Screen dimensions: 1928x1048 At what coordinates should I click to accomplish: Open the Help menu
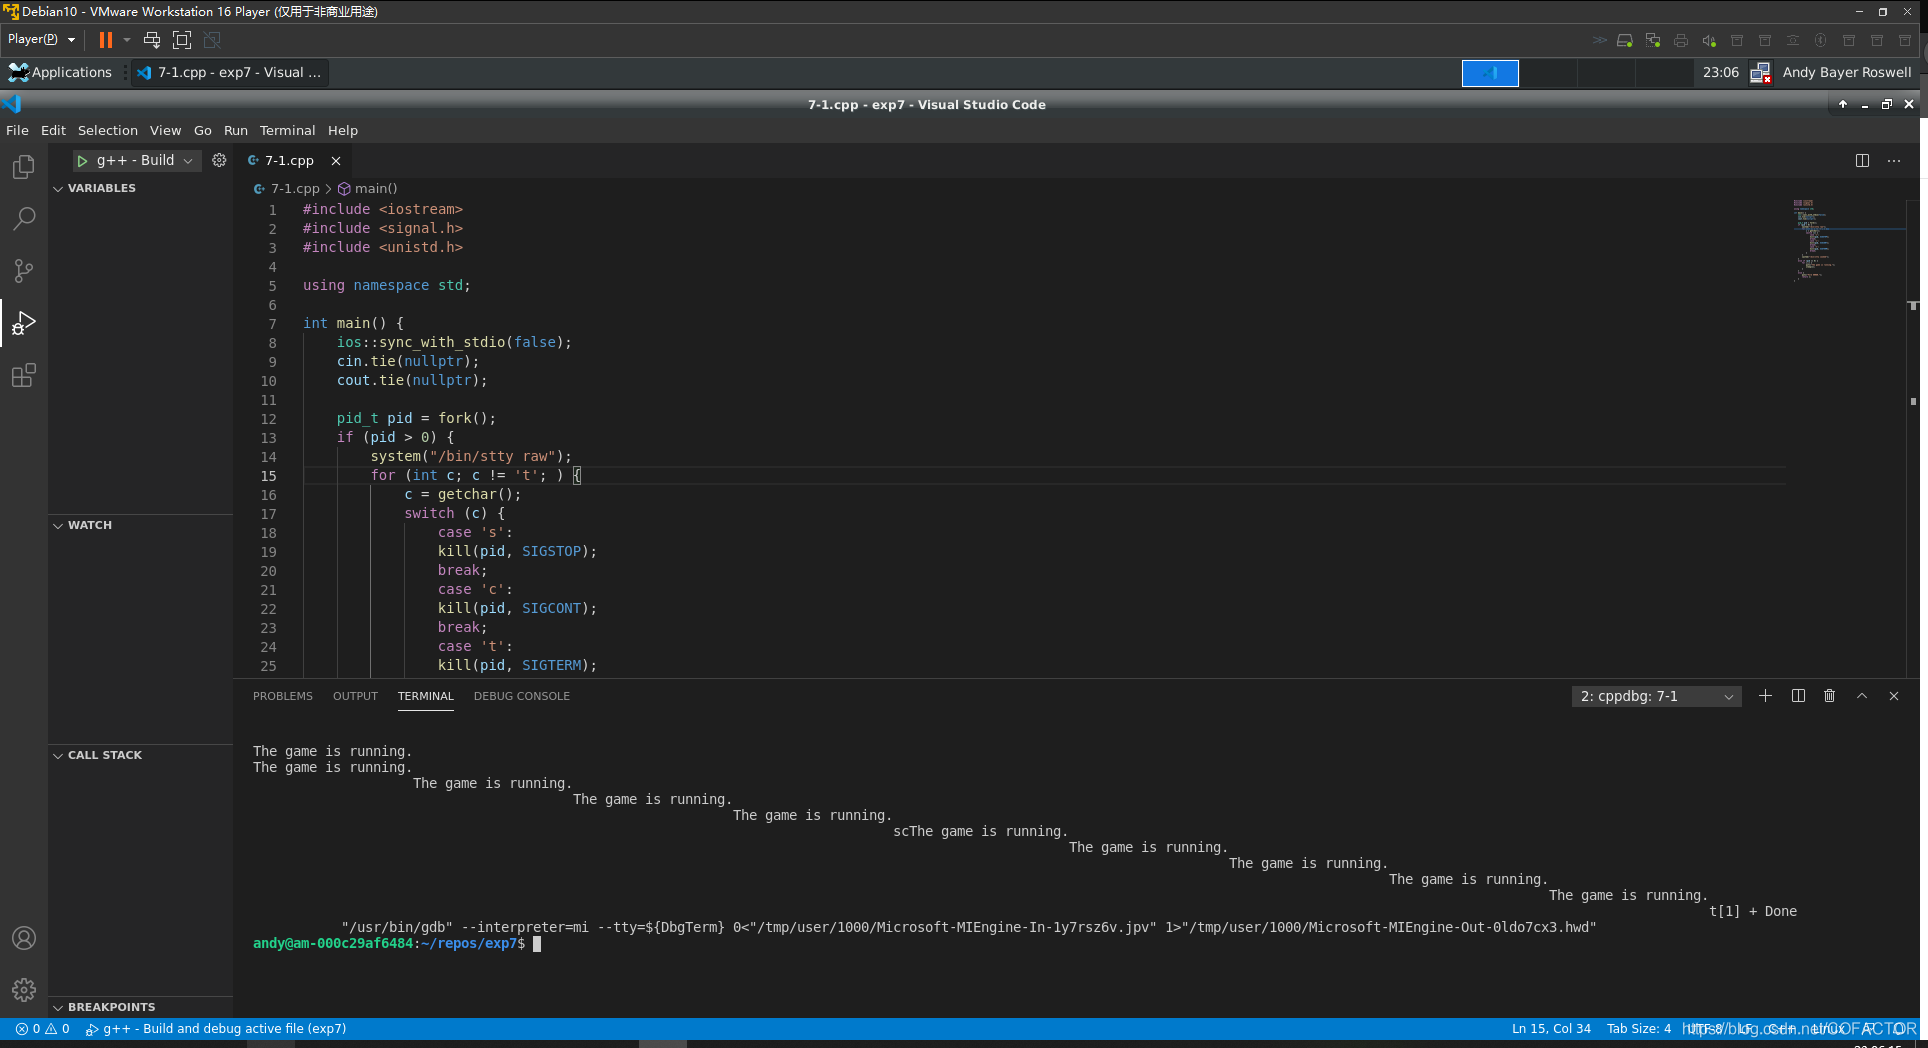pos(343,130)
